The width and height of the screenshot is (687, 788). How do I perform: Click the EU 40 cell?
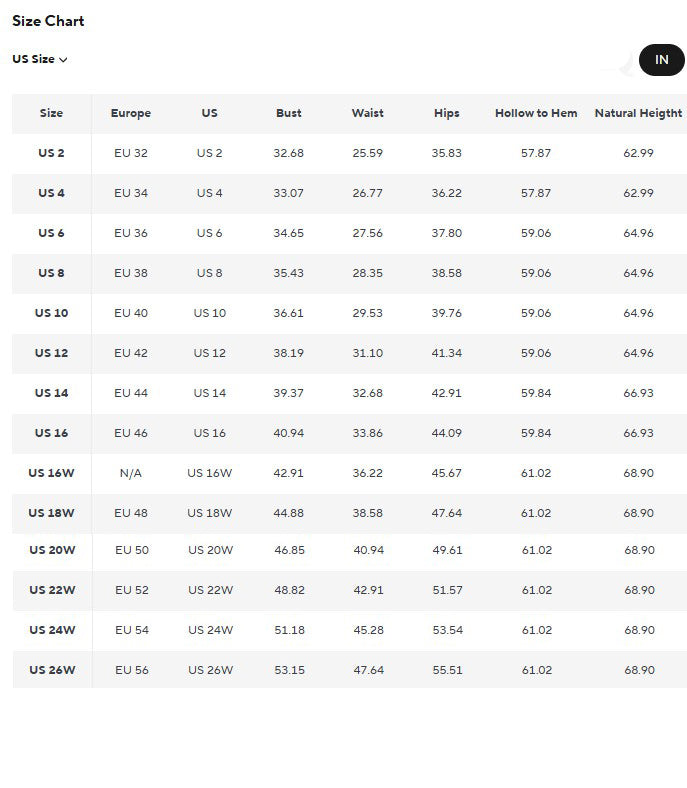pyautogui.click(x=131, y=313)
